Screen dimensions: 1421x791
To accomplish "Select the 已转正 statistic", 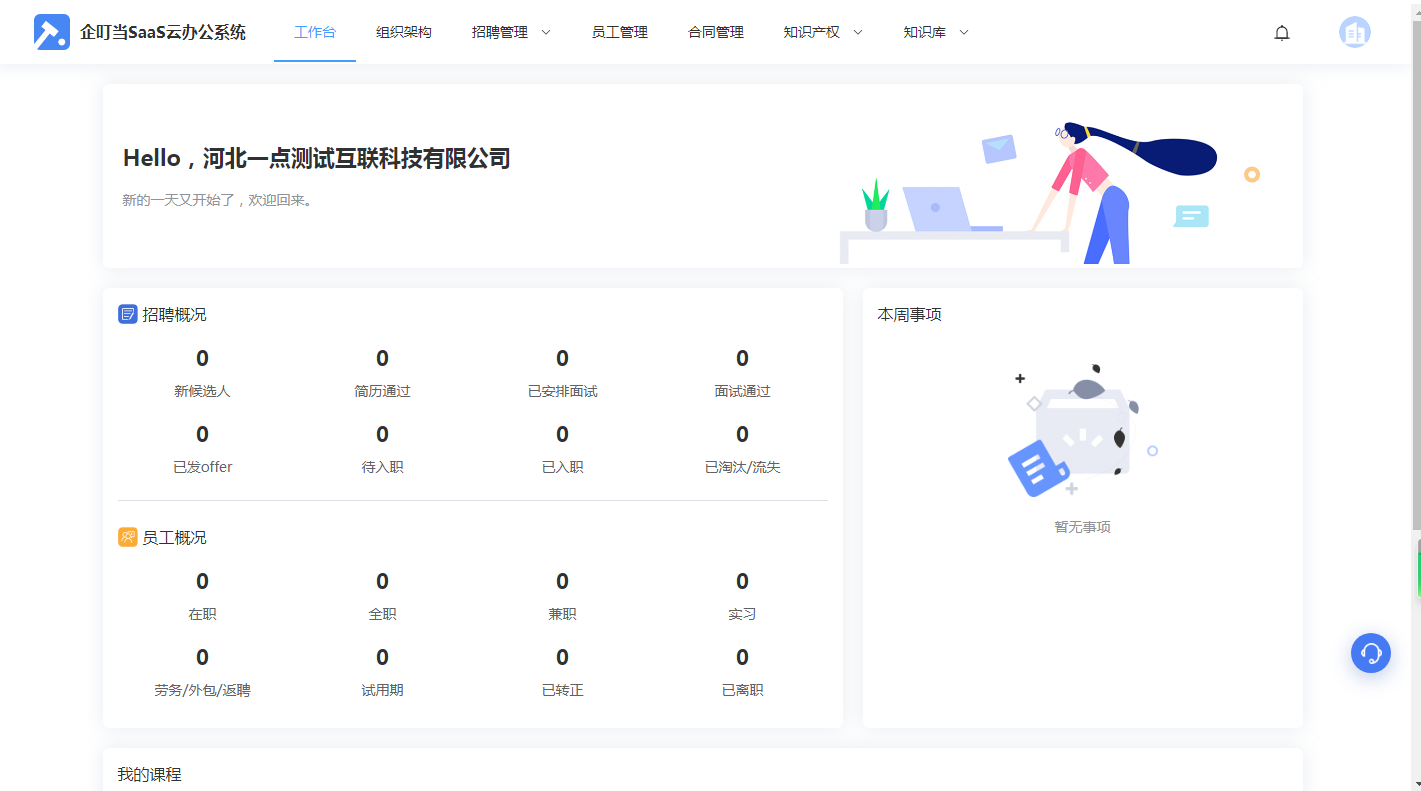I will tap(562, 673).
